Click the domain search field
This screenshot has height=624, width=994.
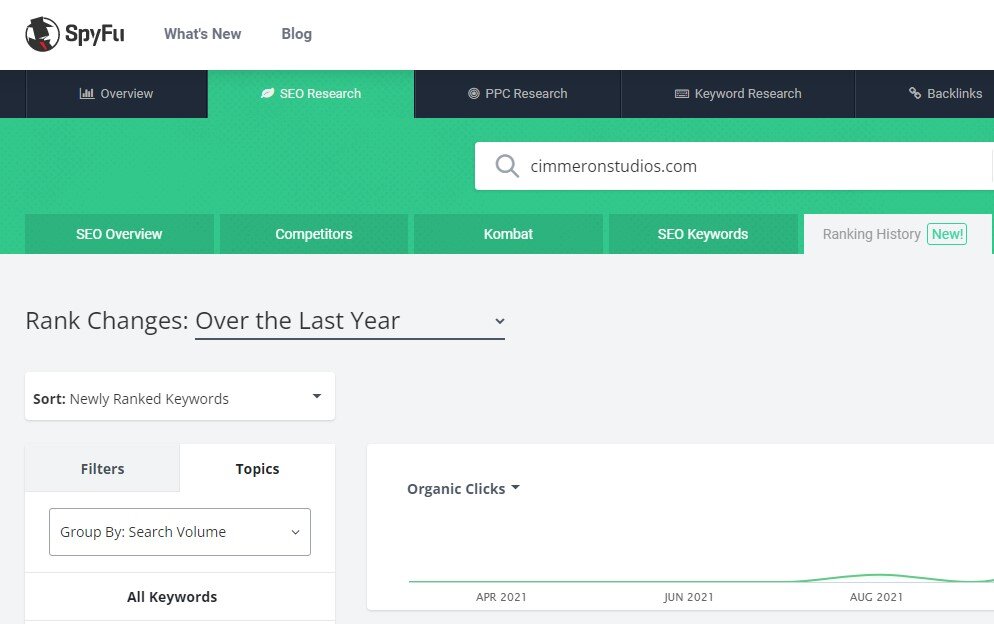coord(734,166)
